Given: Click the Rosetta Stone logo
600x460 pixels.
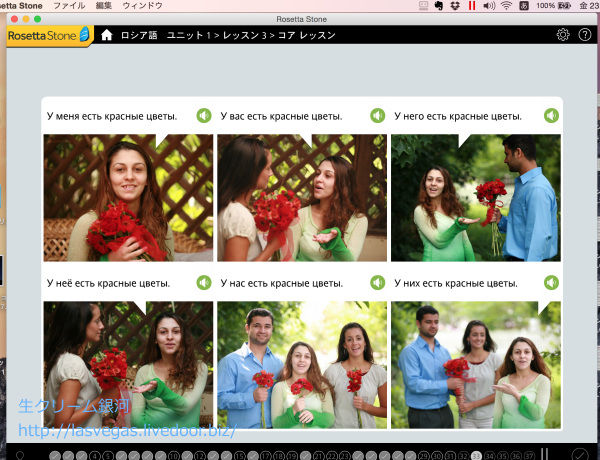Looking at the screenshot, I should click(49, 36).
